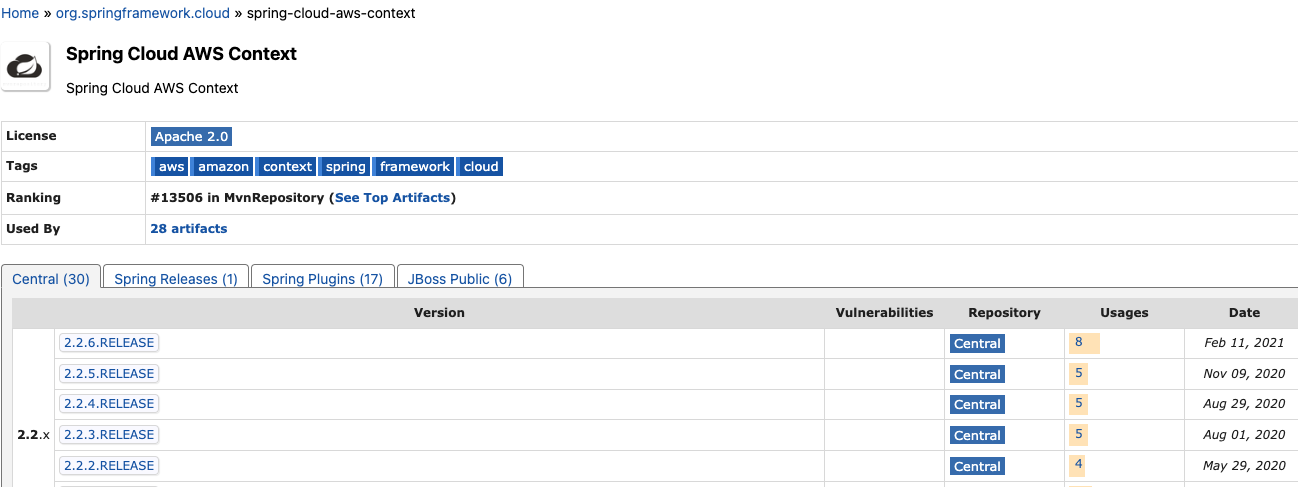Open the amazon tag

coord(223,167)
